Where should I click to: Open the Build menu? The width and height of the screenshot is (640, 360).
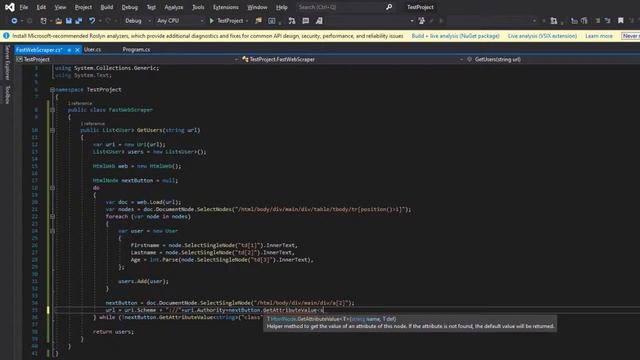pos(107,7)
